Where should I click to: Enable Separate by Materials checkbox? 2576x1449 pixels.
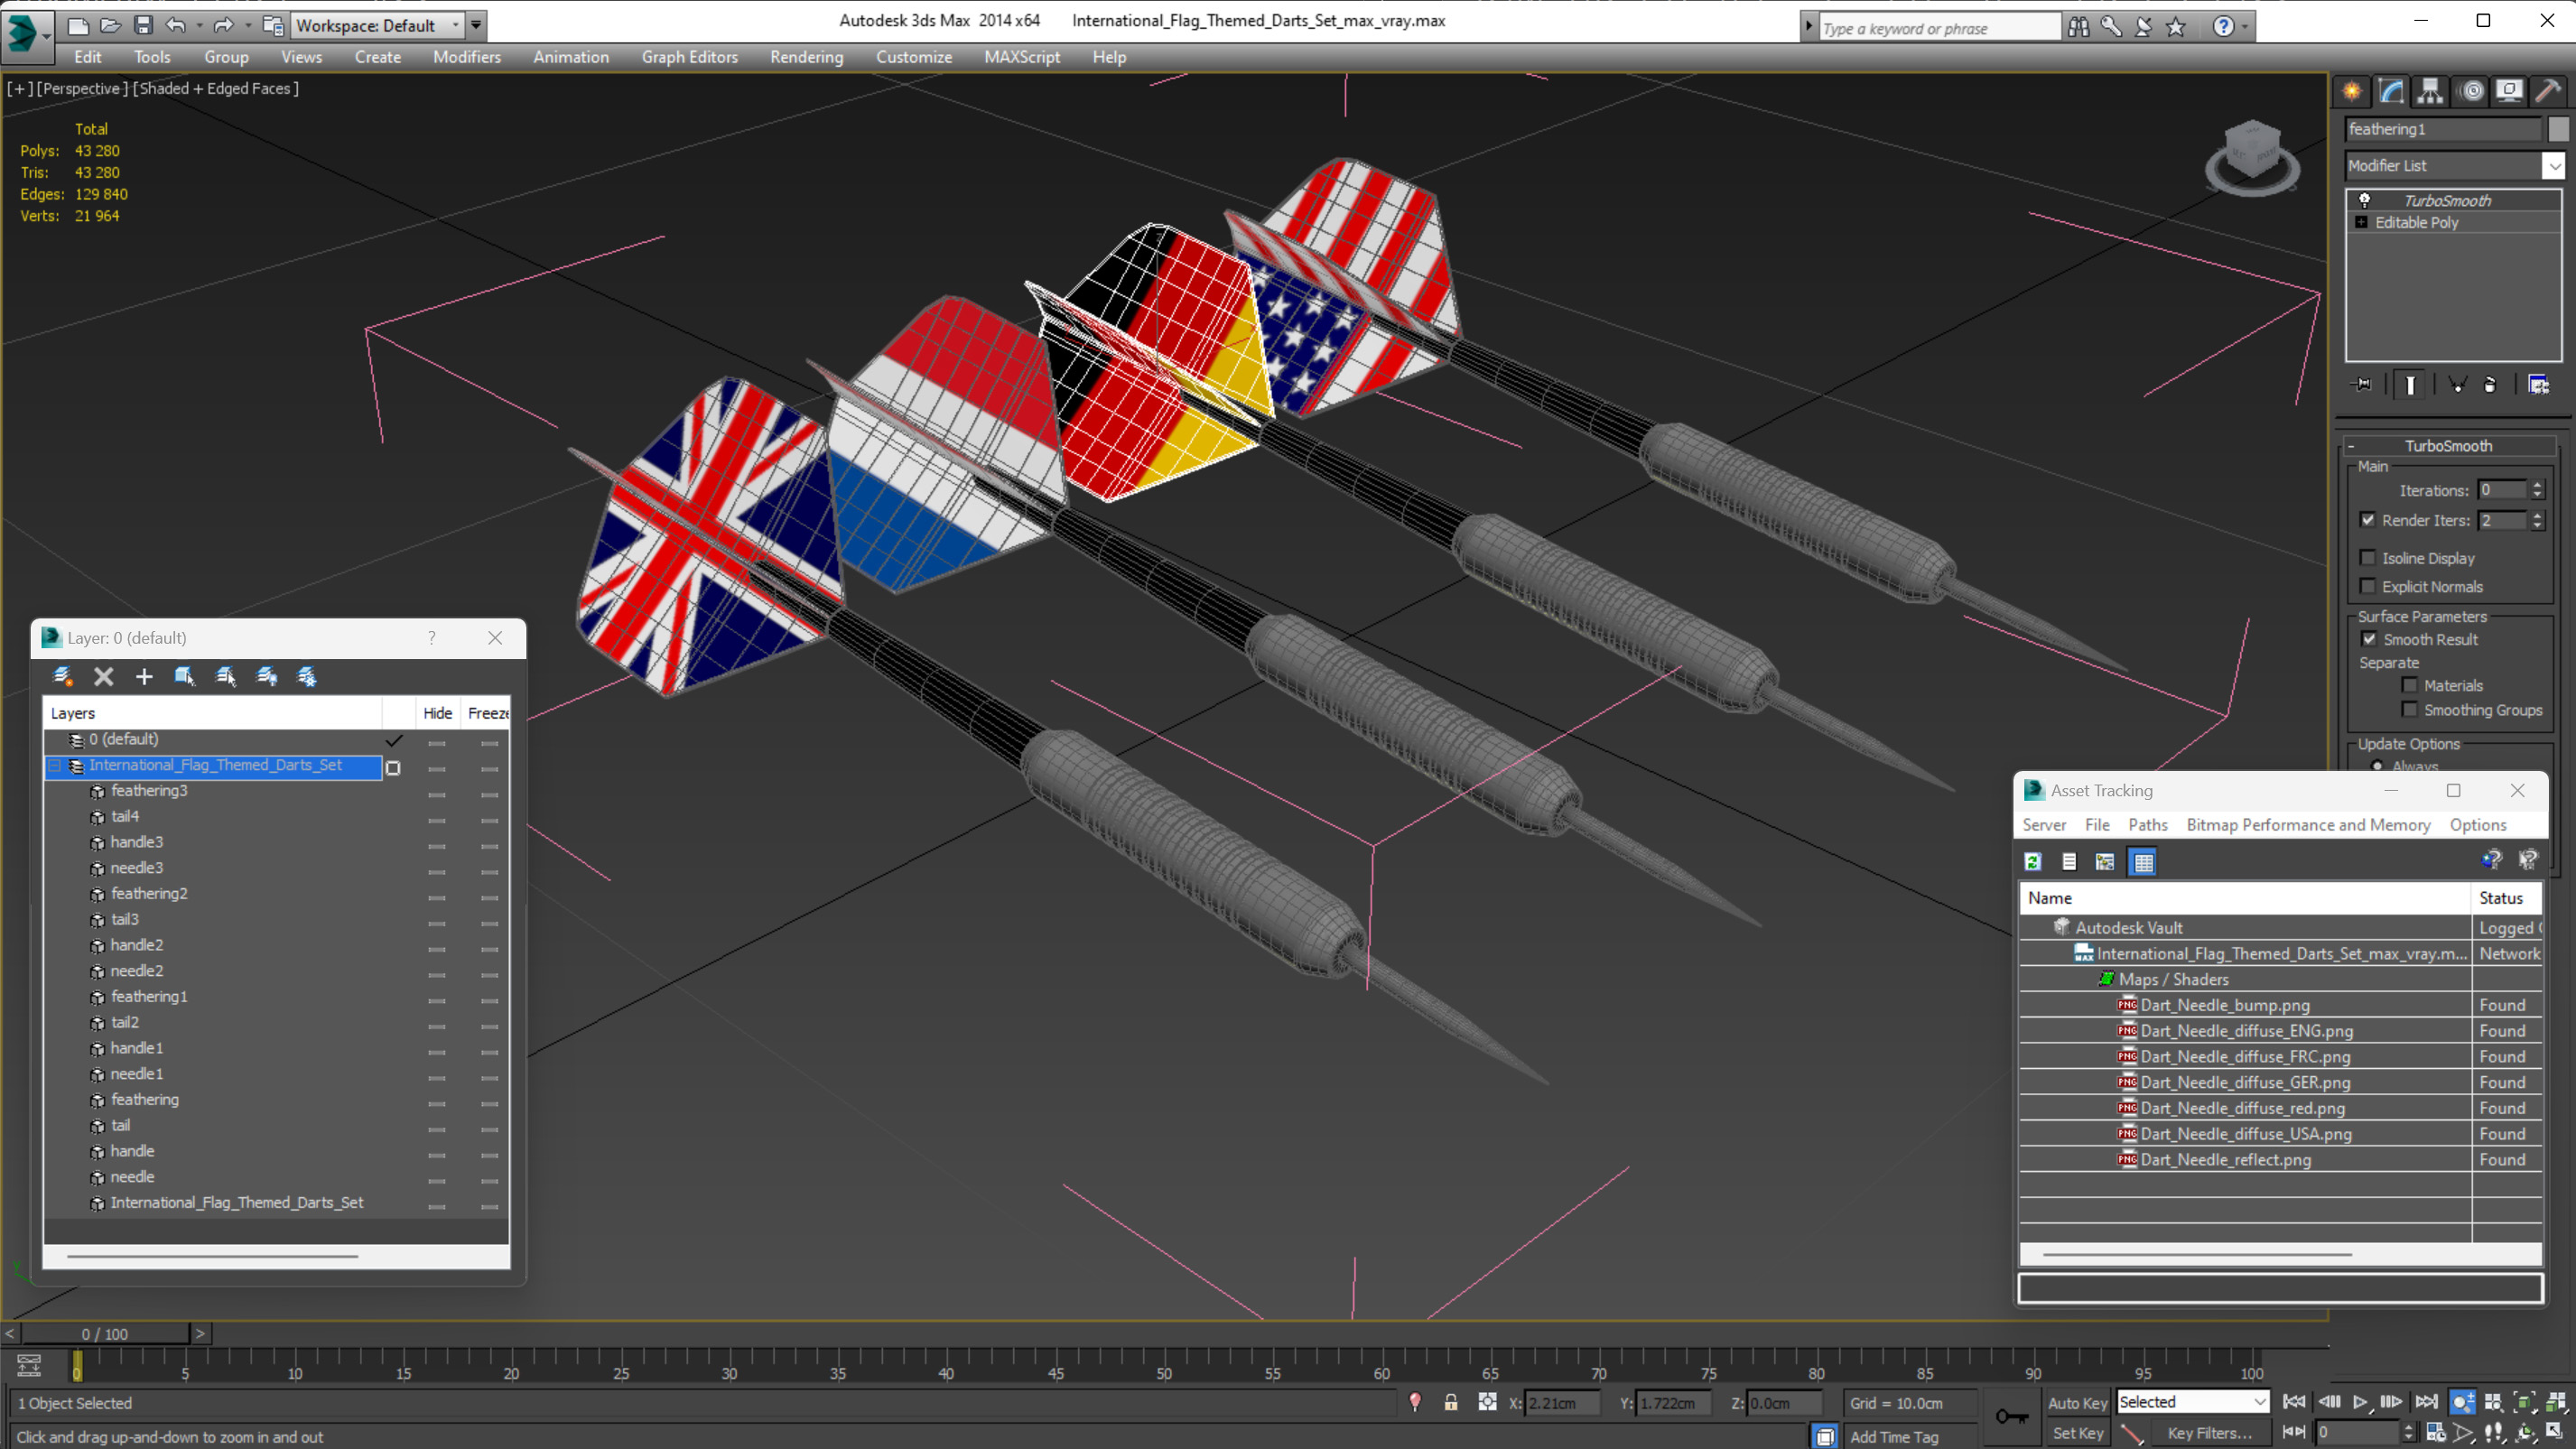click(2410, 685)
